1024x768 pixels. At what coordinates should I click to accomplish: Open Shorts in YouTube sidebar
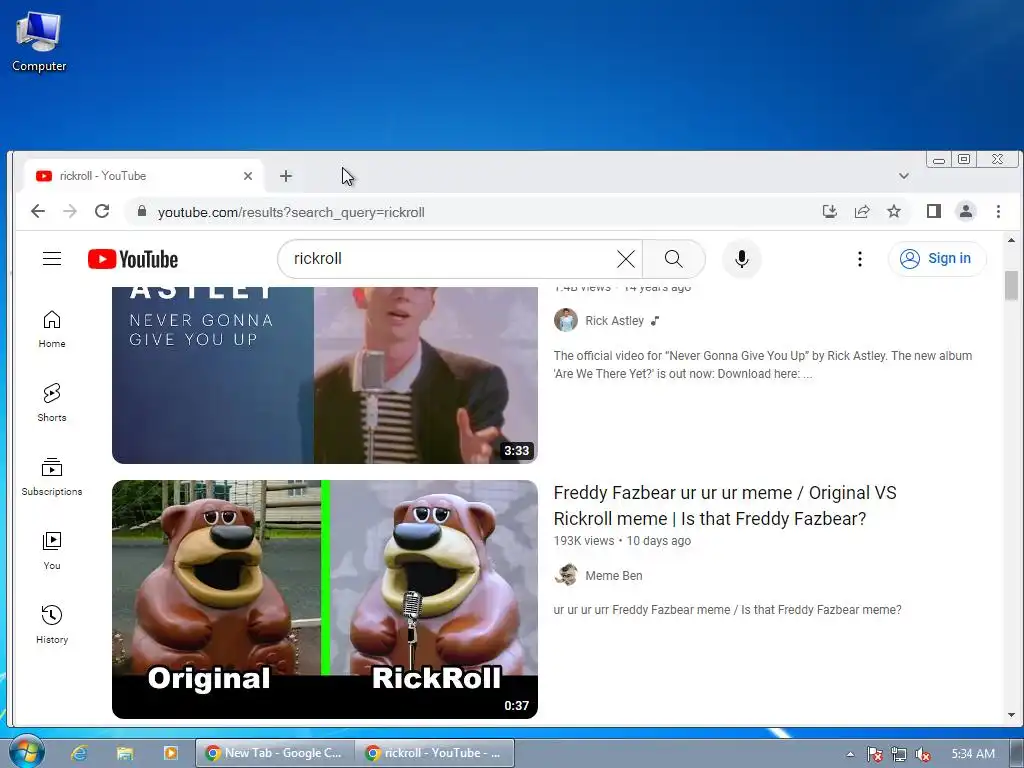52,403
